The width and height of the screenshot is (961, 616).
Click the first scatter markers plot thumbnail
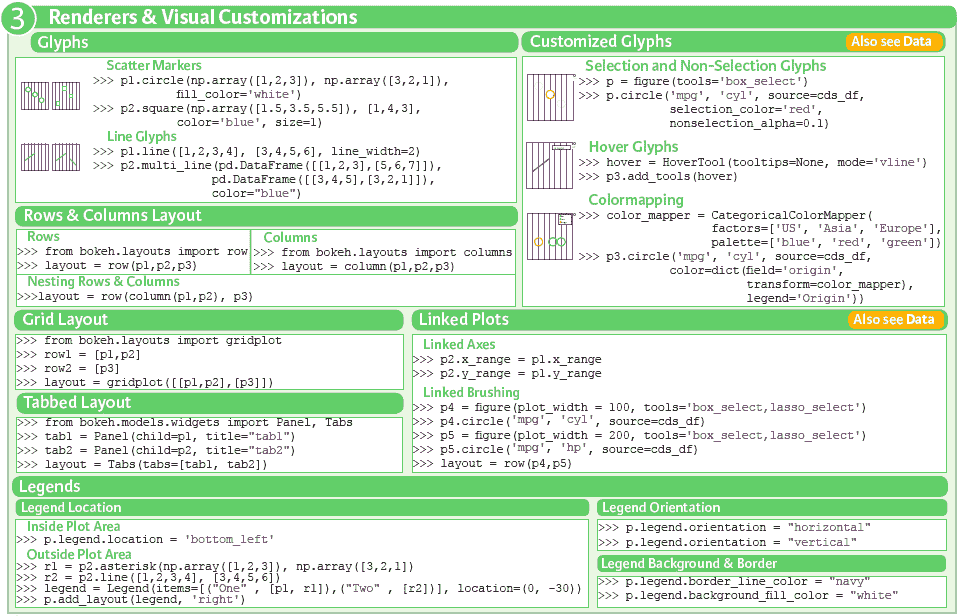(x=35, y=97)
